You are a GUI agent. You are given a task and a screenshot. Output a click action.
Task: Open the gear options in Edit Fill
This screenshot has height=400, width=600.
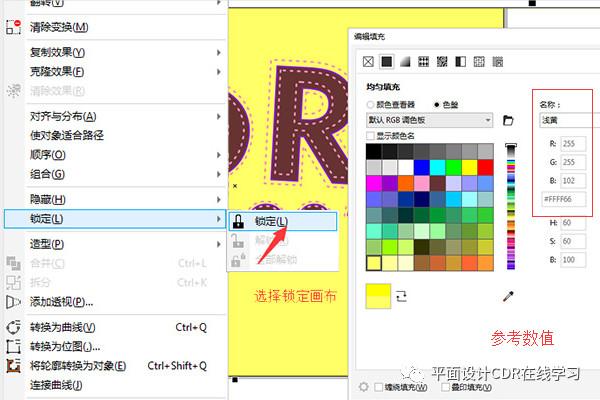(364, 387)
